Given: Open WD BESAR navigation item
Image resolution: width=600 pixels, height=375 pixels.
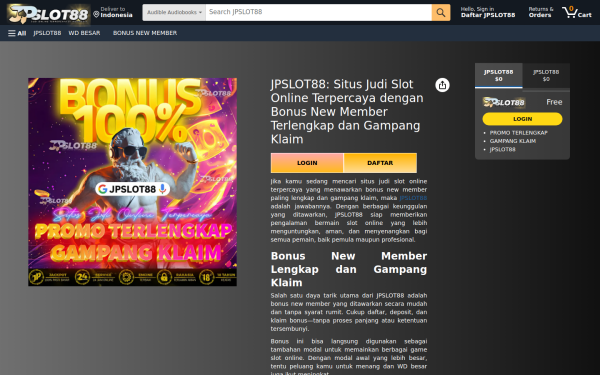Looking at the screenshot, I should [84, 33].
